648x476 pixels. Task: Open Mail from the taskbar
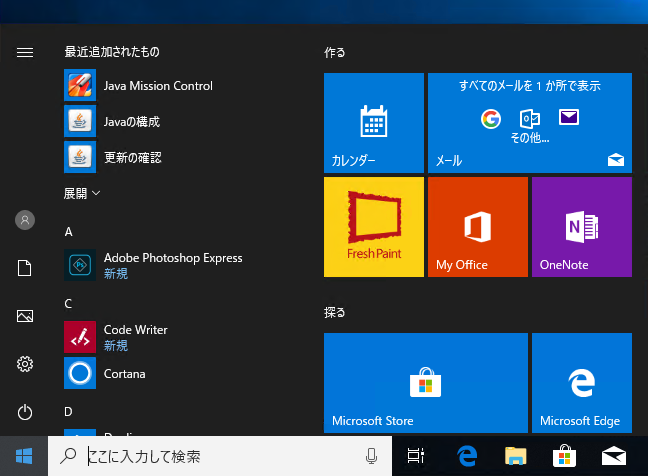point(614,456)
